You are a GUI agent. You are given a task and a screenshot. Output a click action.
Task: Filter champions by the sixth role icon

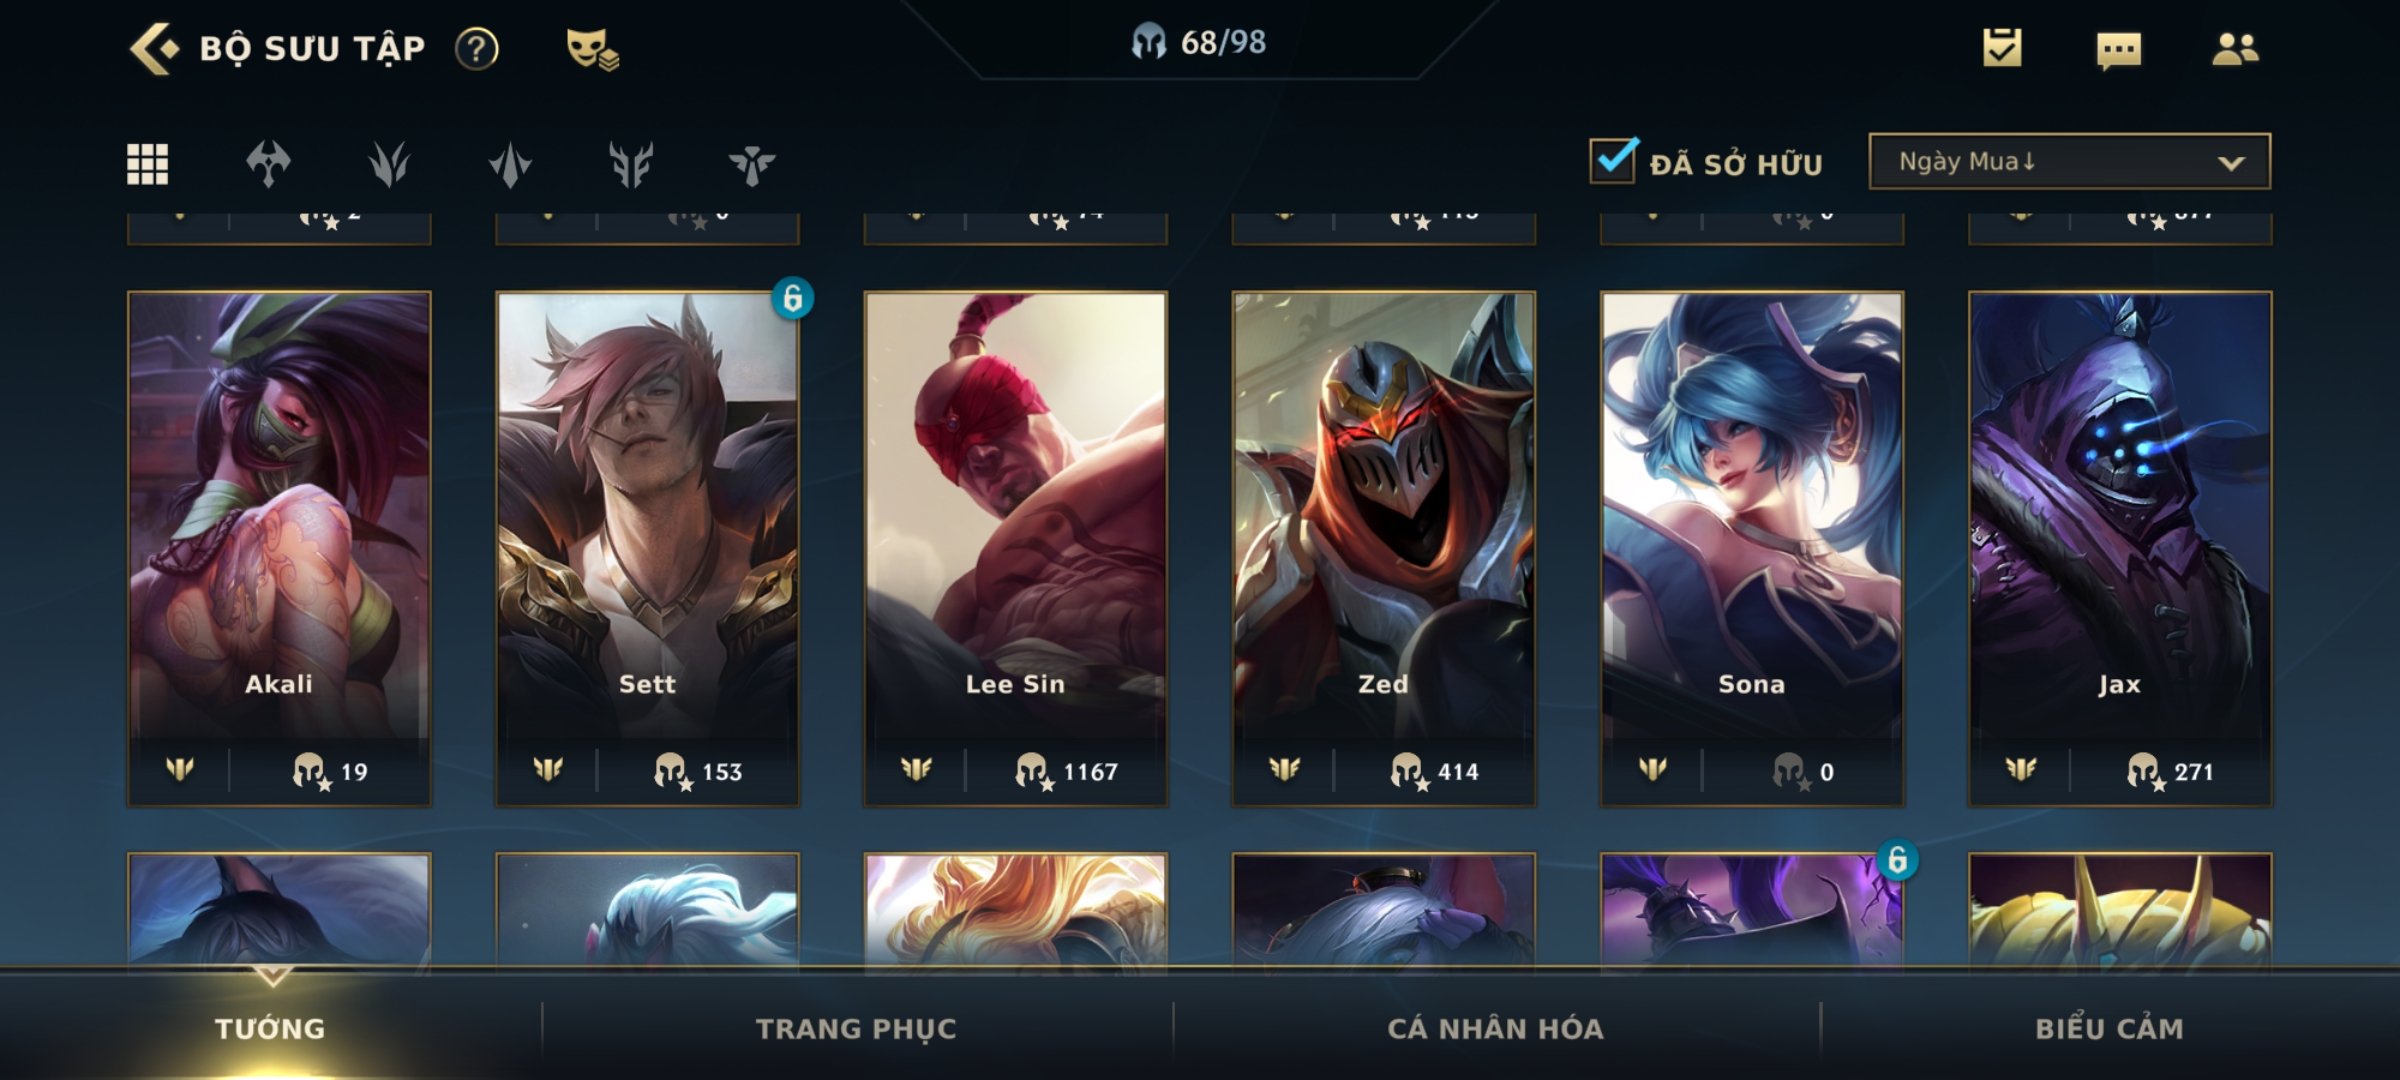(752, 164)
